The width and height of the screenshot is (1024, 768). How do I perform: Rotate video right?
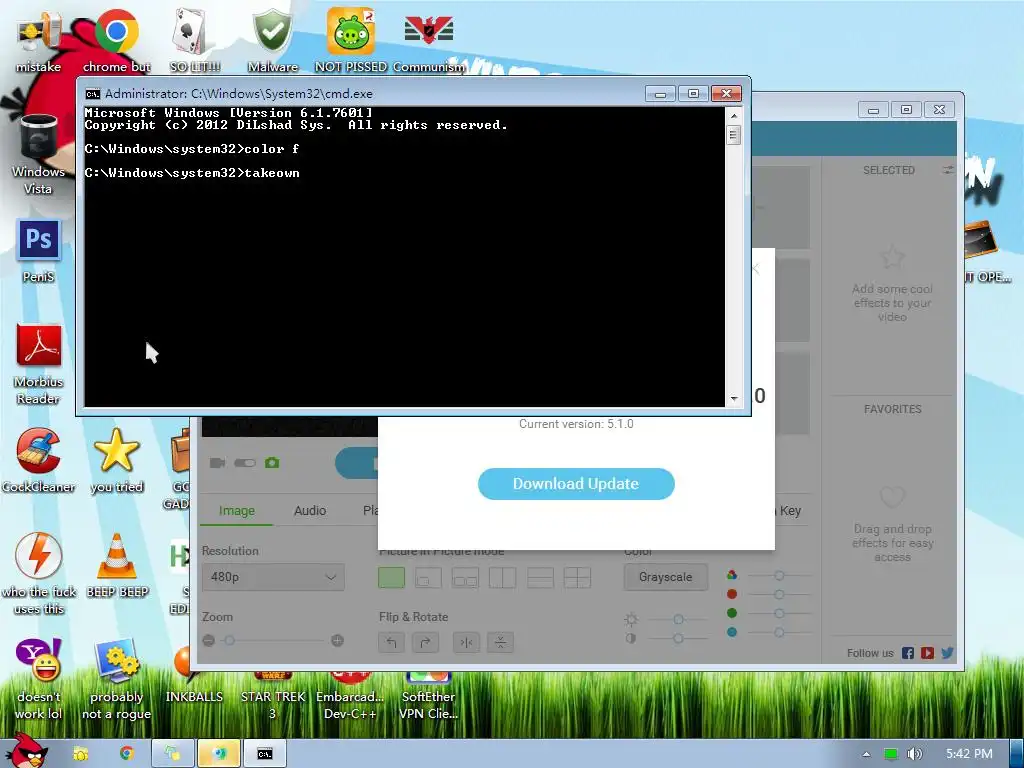coord(425,642)
